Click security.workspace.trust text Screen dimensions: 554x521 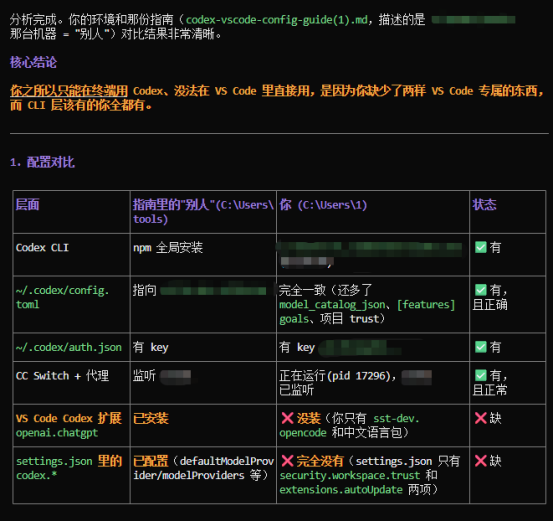pos(350,475)
